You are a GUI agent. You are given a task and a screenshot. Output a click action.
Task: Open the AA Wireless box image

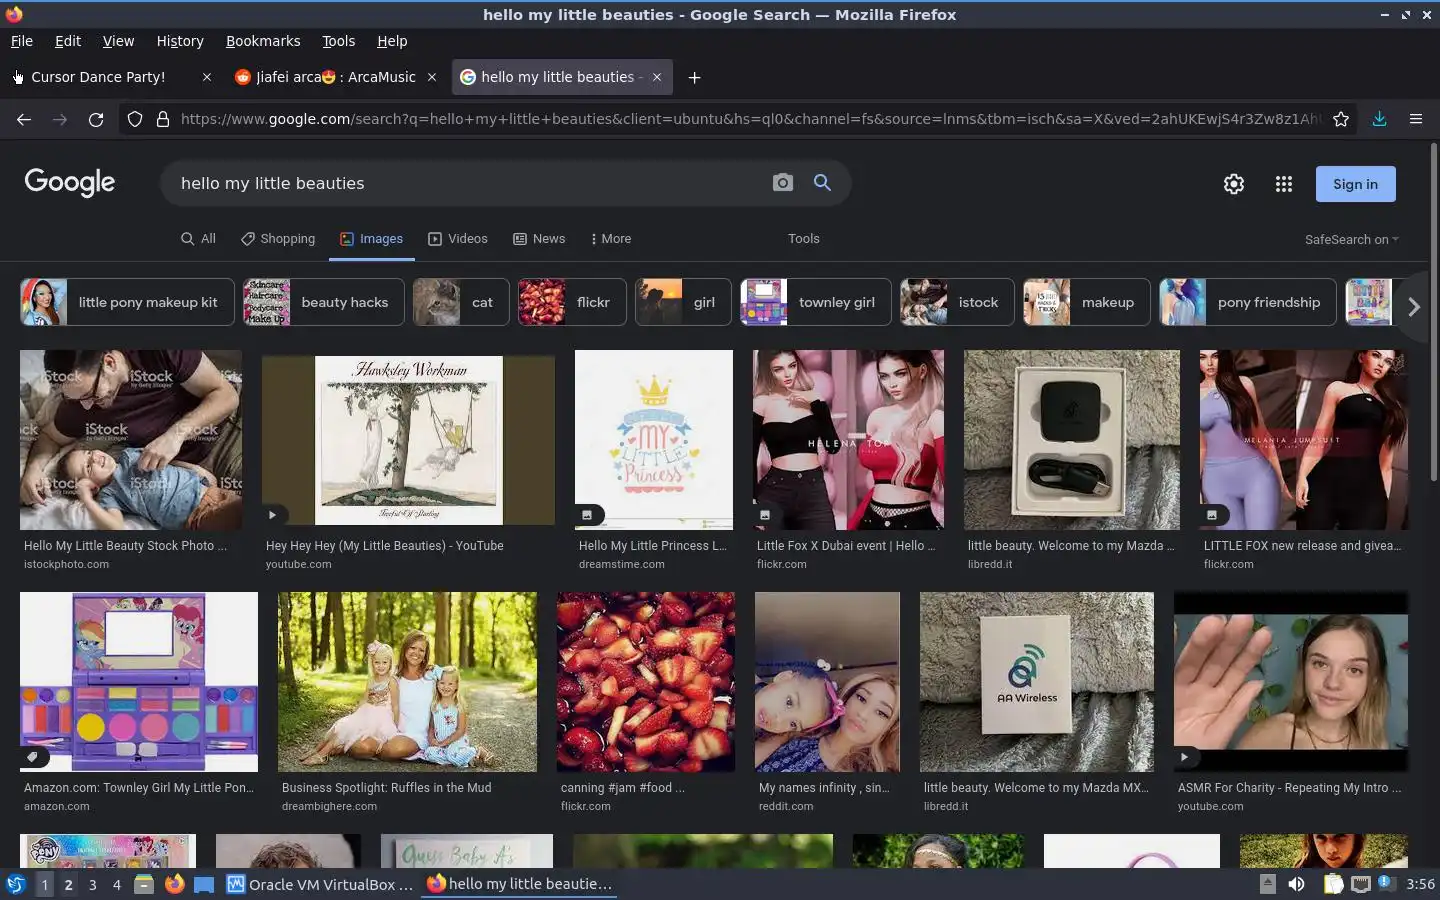[1037, 682]
